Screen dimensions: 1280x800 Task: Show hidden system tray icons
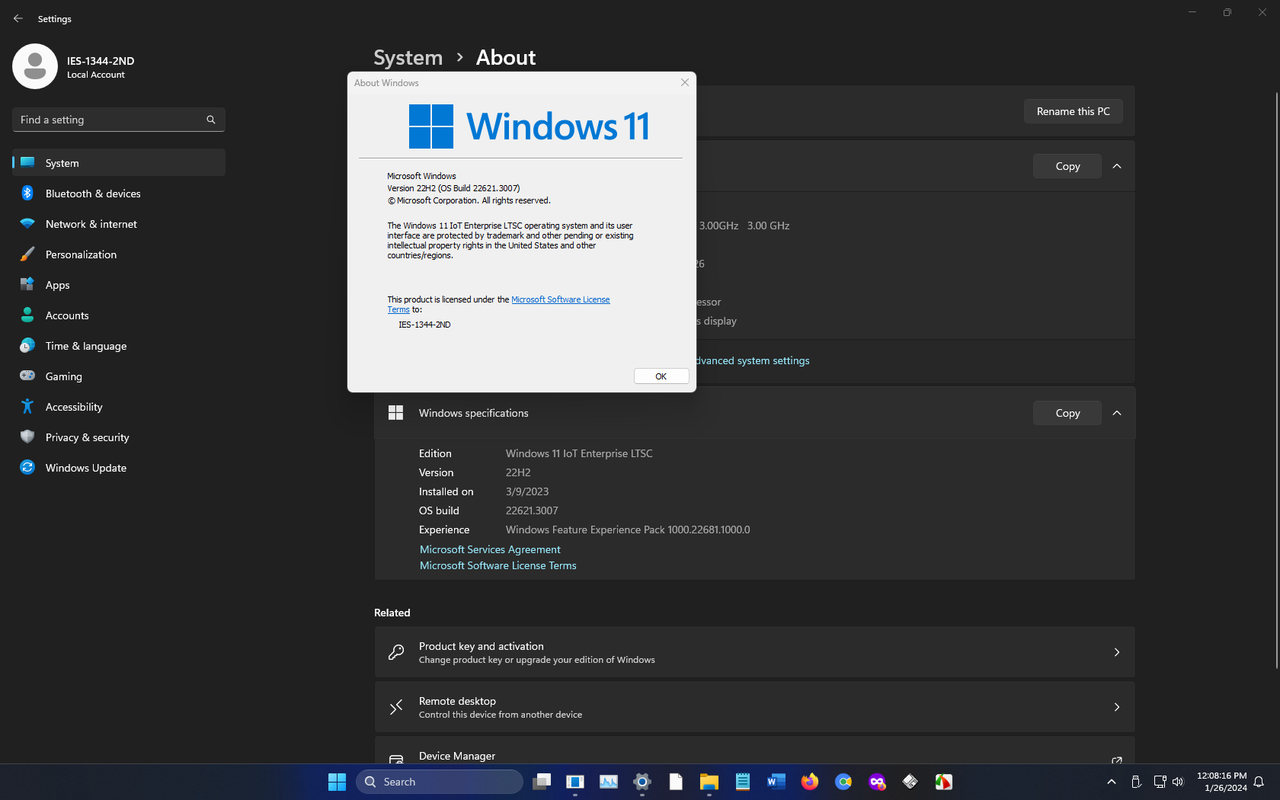coord(1111,782)
